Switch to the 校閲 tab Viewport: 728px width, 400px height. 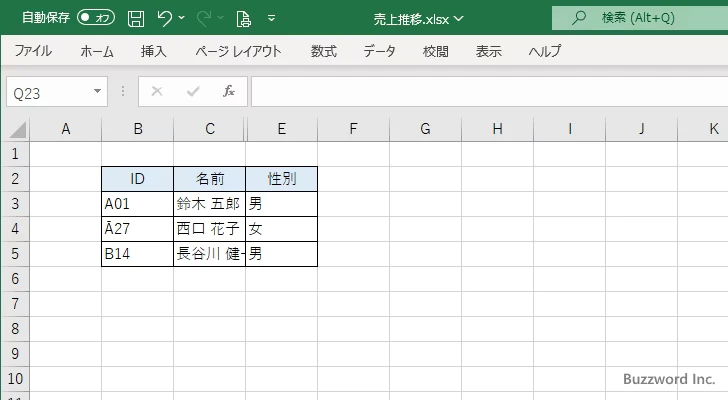(436, 51)
